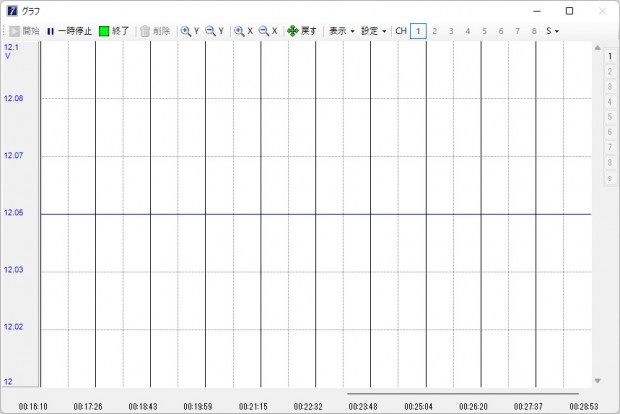This screenshot has height=414, width=620.
Task: Click the app icon in title bar
Action: pyautogui.click(x=12, y=10)
